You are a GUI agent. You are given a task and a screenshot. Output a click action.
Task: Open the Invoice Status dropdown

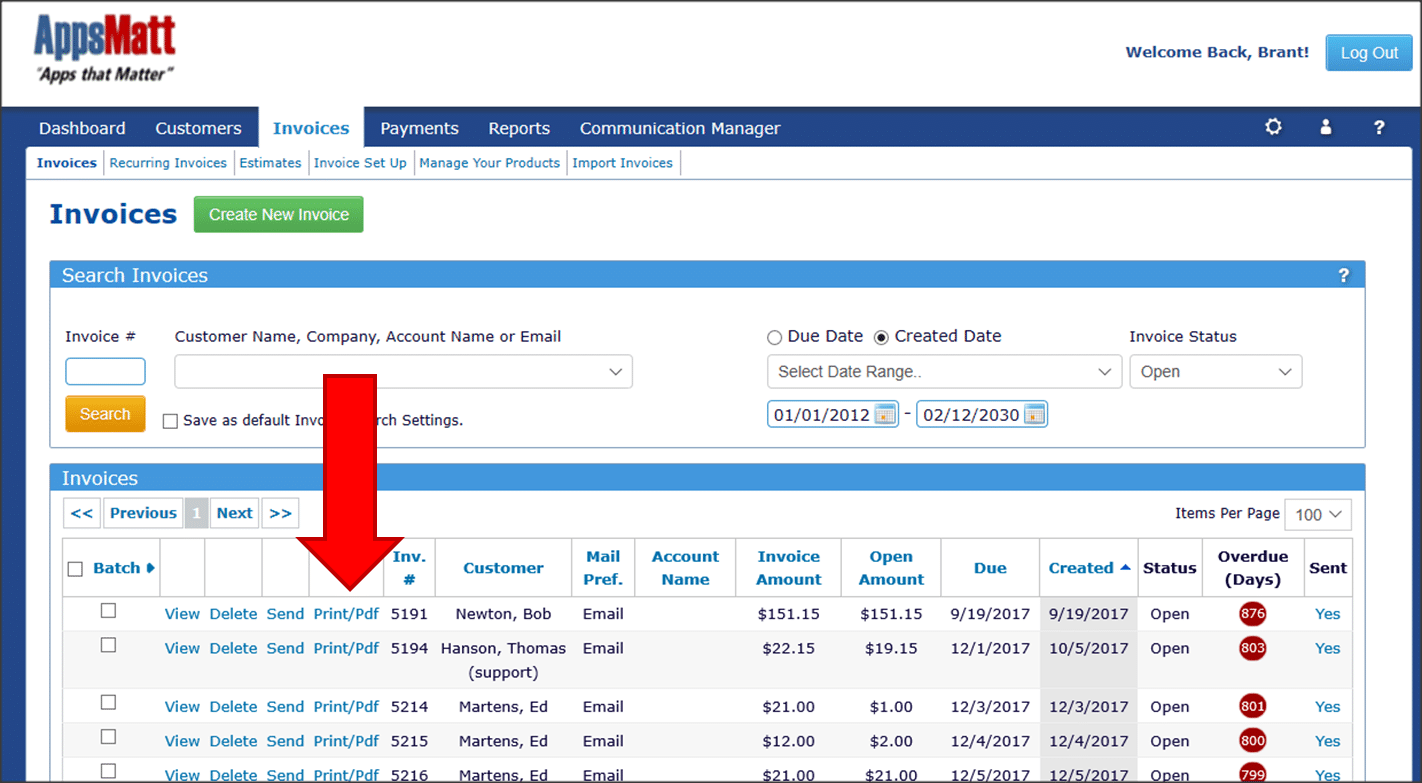point(1216,372)
